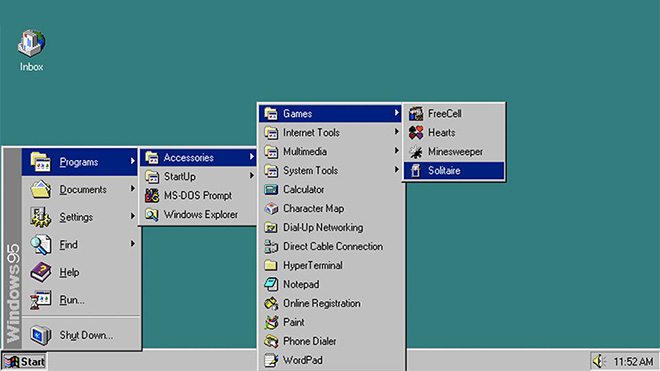Click the Phone Dialer icon
Image resolution: width=660 pixels, height=371 pixels.
pos(271,341)
